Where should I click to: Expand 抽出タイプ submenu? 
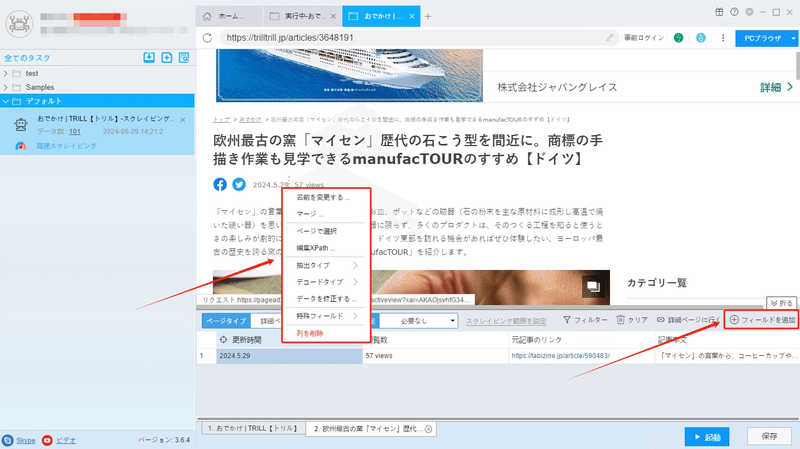[x=327, y=265]
